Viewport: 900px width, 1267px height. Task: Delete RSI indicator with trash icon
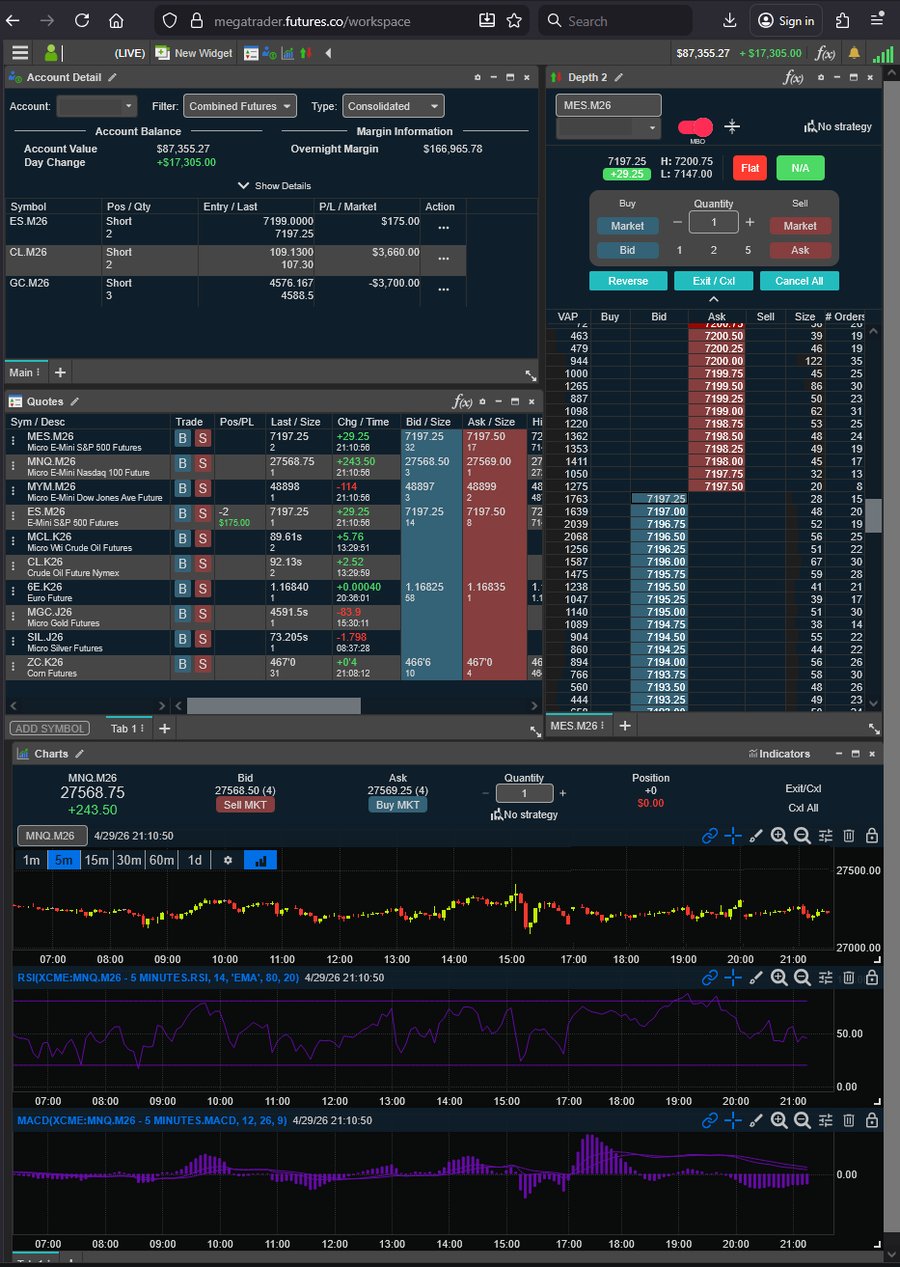848,978
